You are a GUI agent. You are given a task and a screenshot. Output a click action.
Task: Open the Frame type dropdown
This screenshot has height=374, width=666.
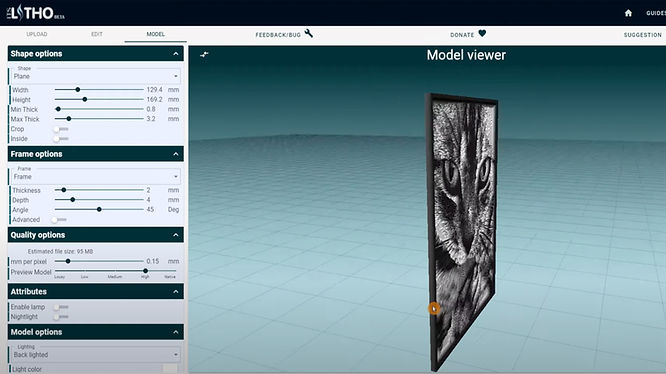(95, 176)
